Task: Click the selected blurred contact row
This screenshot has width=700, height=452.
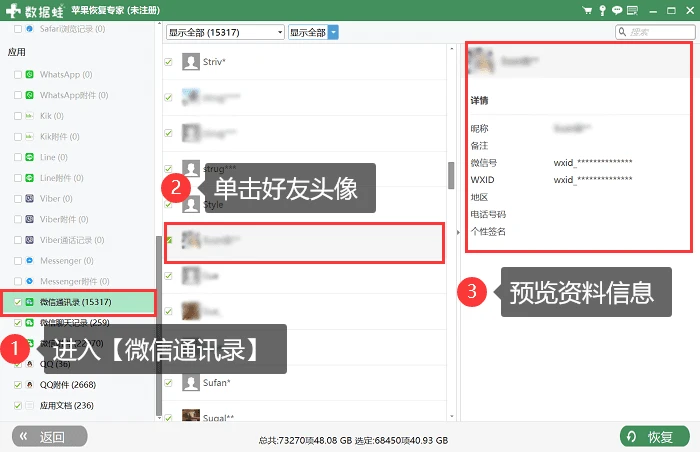Action: [304, 243]
